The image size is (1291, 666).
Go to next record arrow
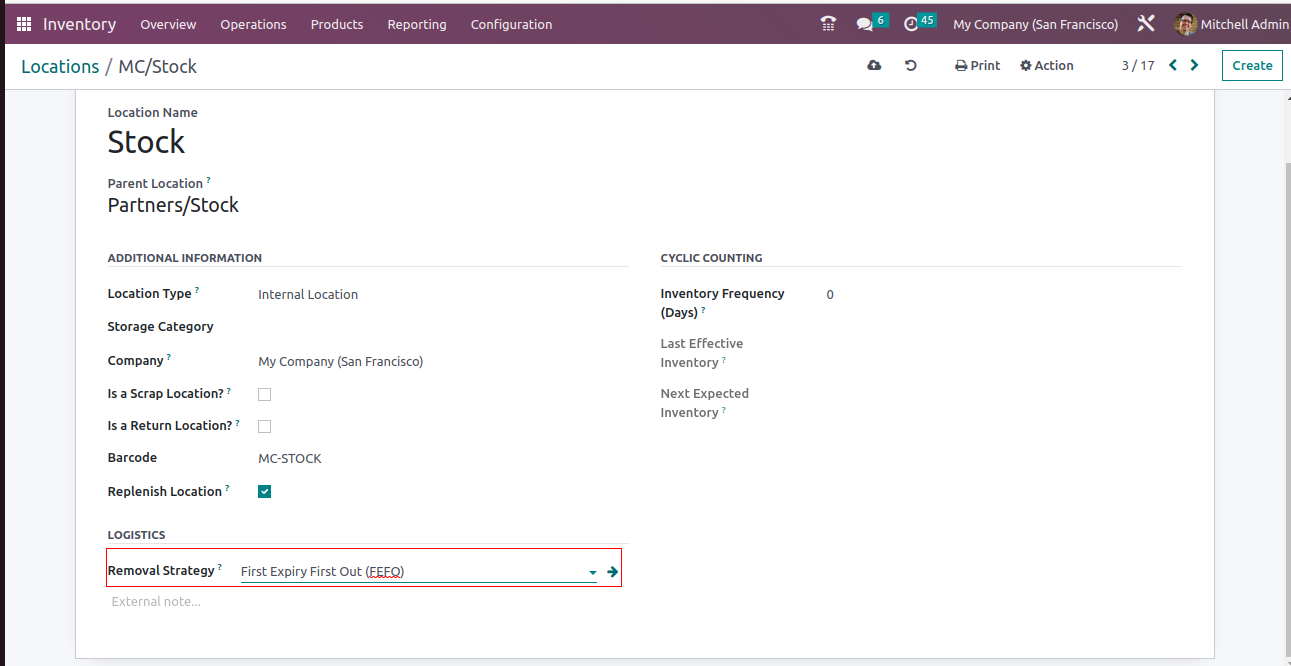pyautogui.click(x=1194, y=66)
